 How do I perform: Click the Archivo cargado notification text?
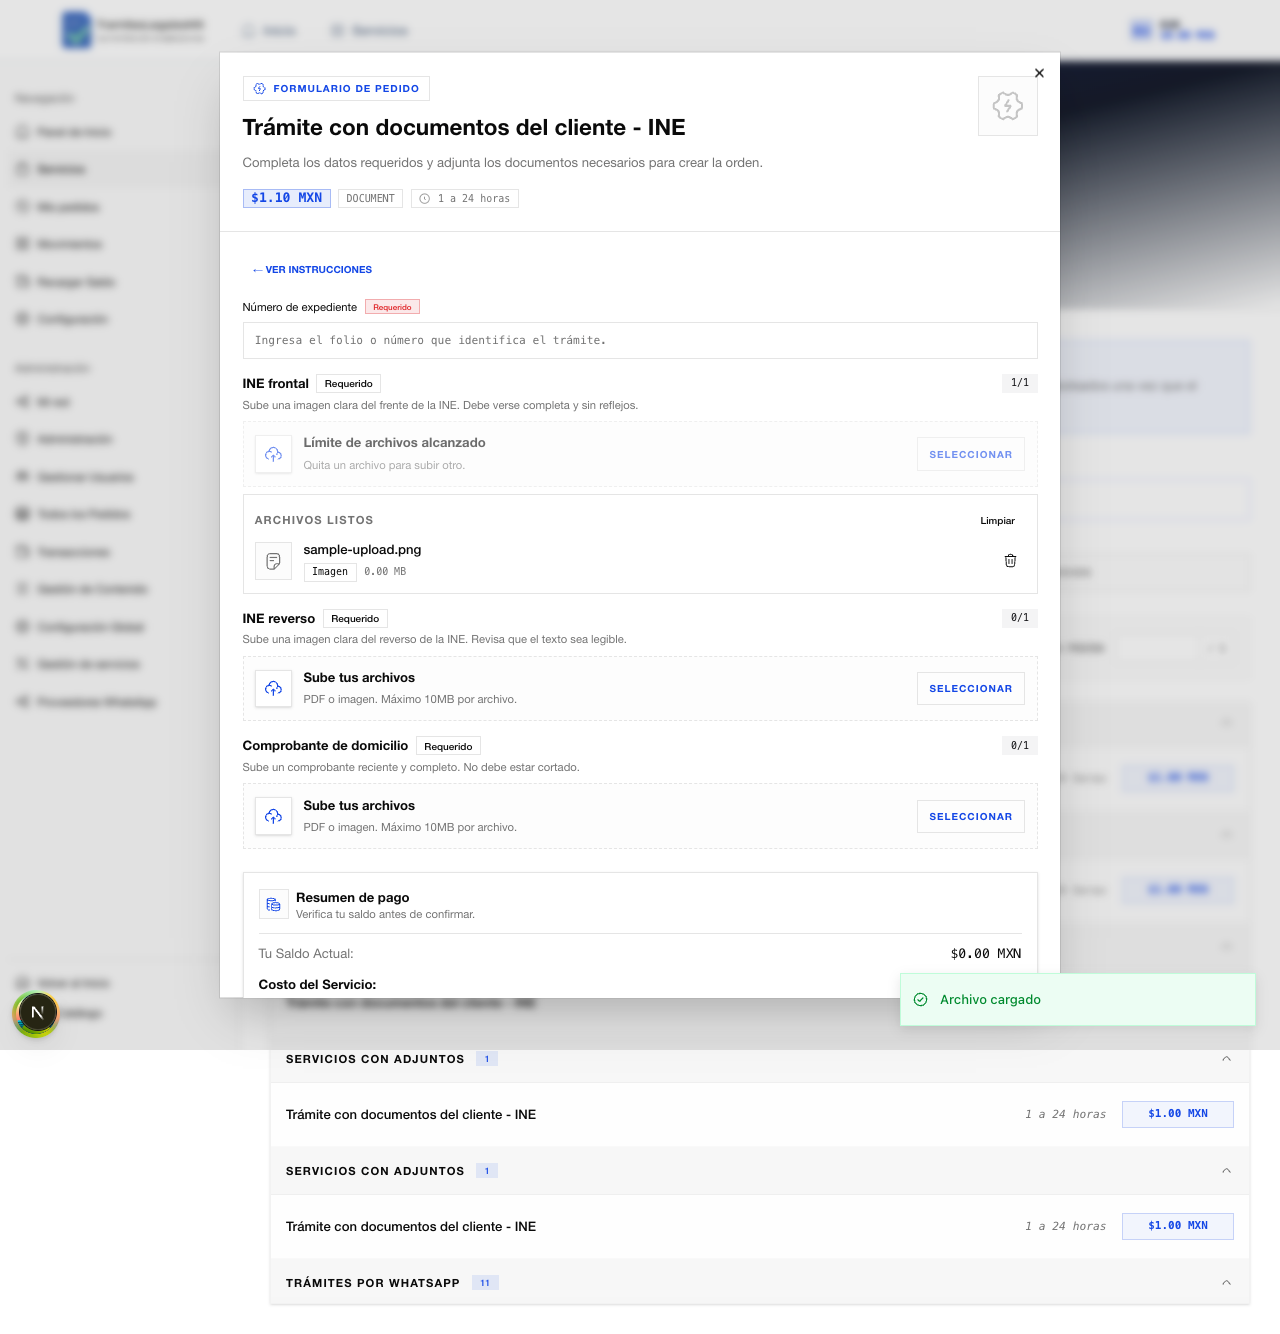click(x=990, y=1000)
